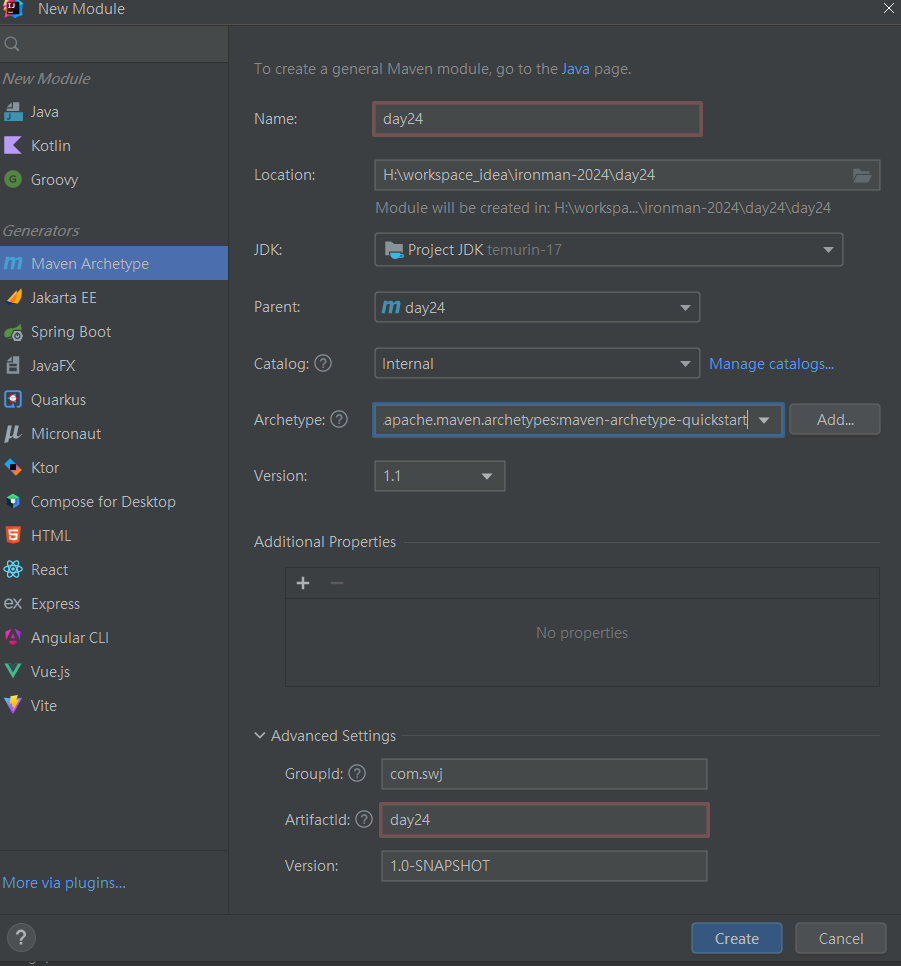Click the Add... archetype button
Viewport: 901px width, 966px height.
coord(834,420)
